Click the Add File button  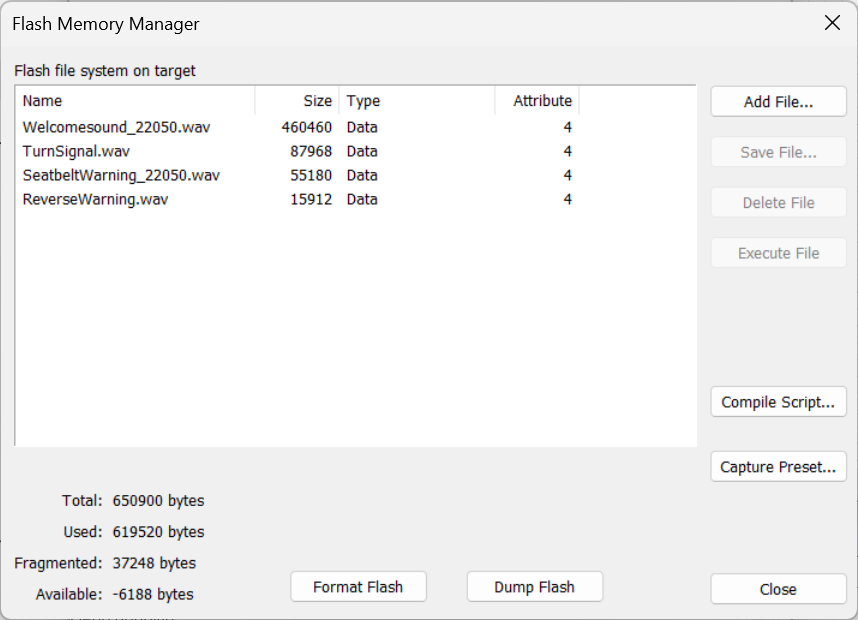pos(778,102)
